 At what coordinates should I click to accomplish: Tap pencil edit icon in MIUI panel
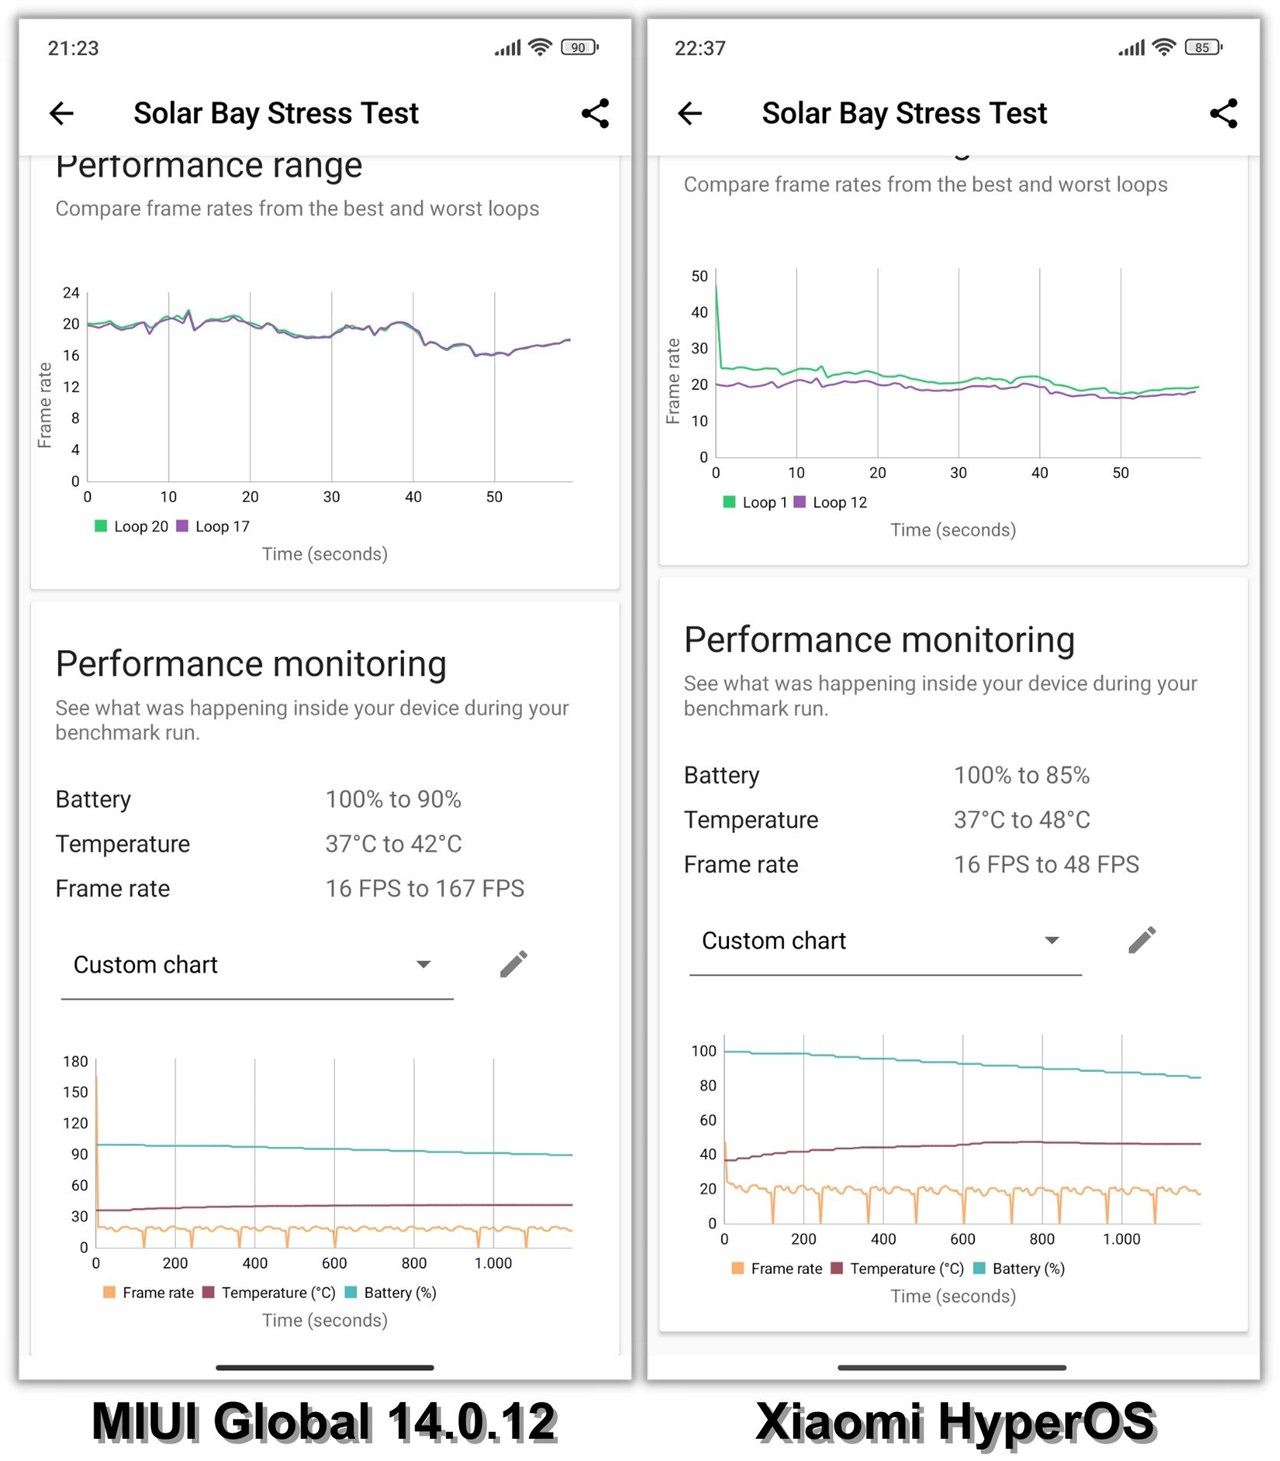(513, 964)
